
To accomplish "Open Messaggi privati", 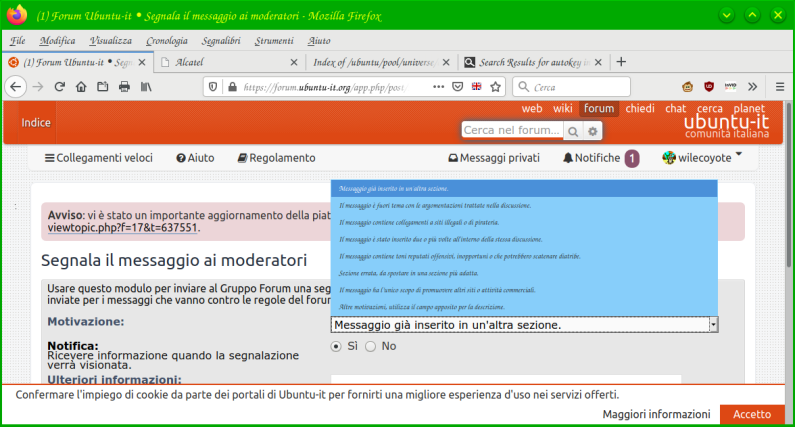I will 494,158.
